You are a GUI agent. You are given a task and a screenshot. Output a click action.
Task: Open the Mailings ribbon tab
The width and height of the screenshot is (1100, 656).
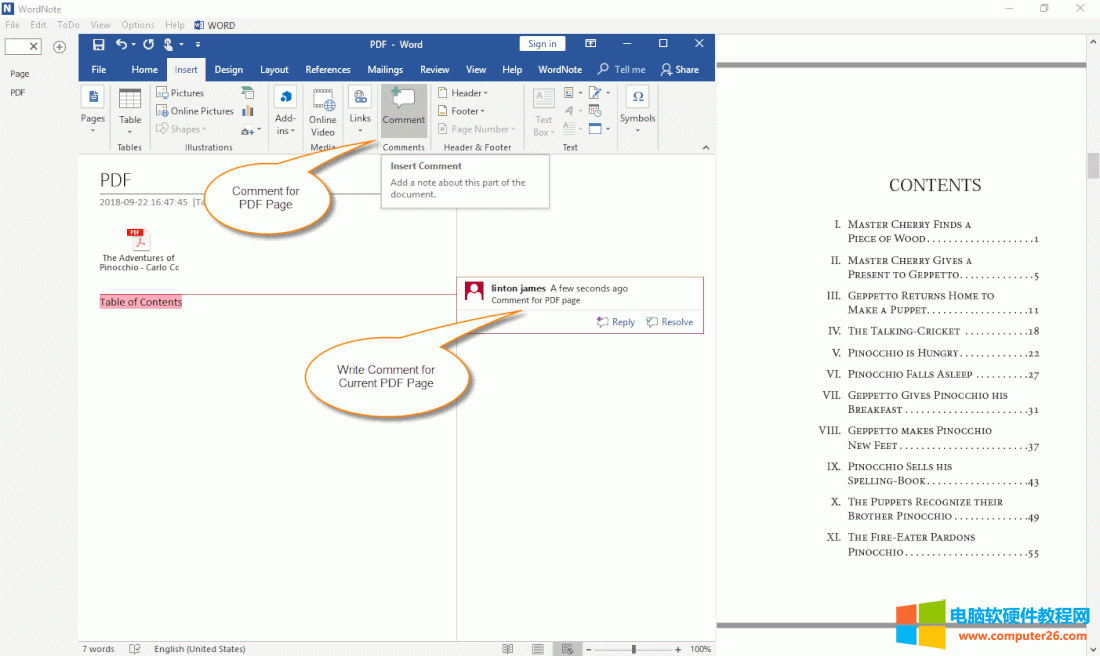pyautogui.click(x=385, y=69)
